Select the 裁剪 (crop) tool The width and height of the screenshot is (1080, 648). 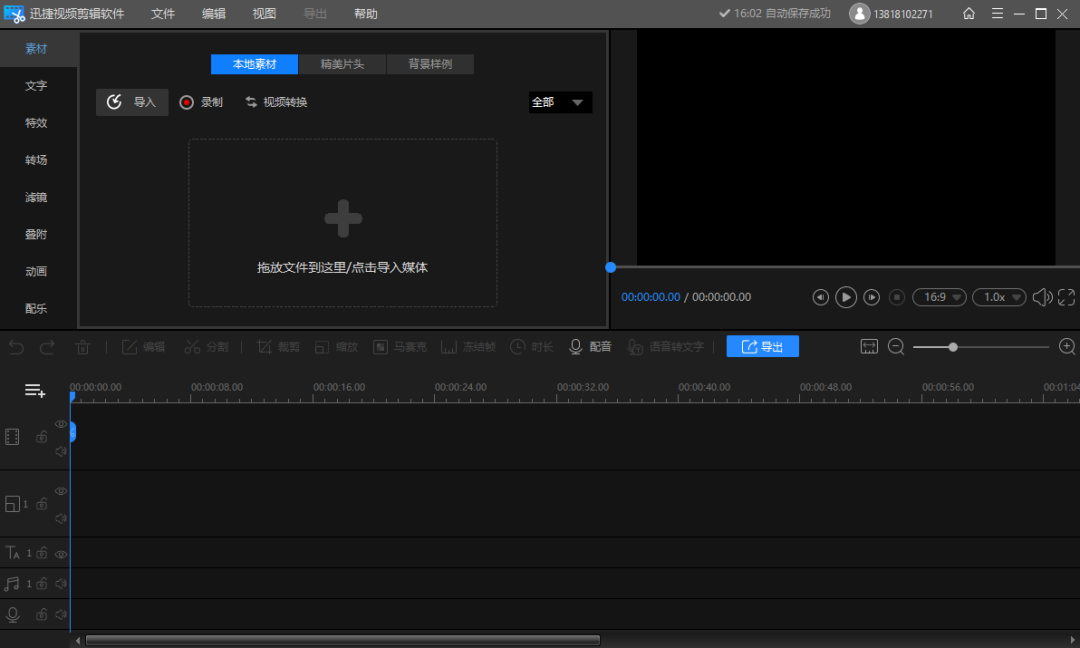(x=277, y=346)
